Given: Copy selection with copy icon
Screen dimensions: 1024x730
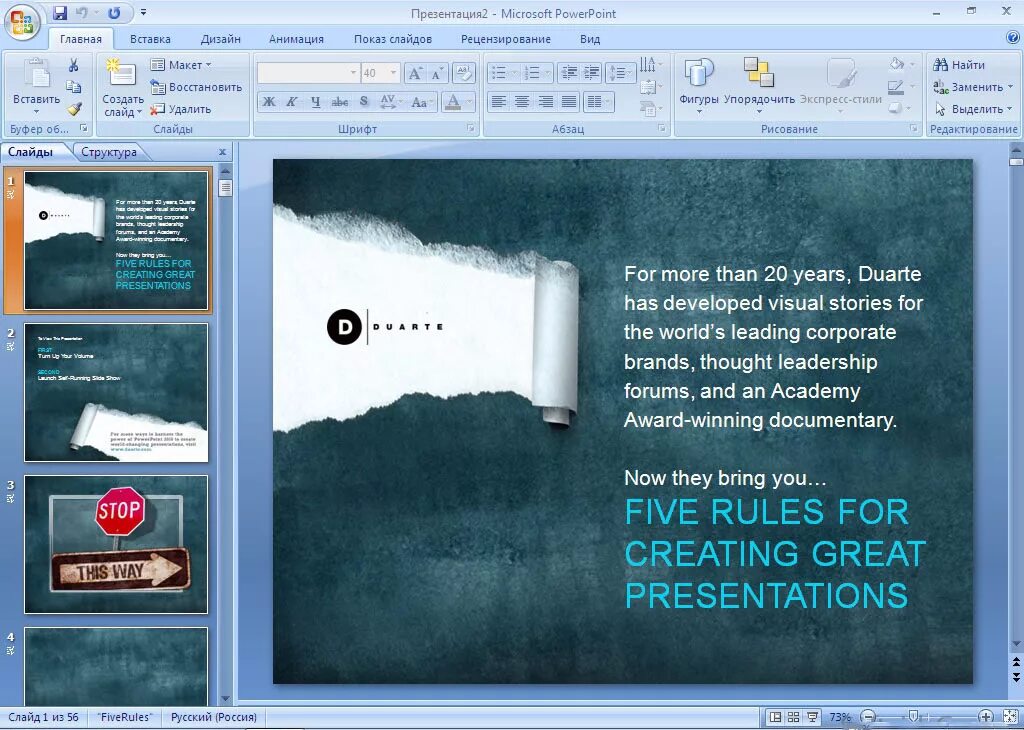Looking at the screenshot, I should 73,87.
